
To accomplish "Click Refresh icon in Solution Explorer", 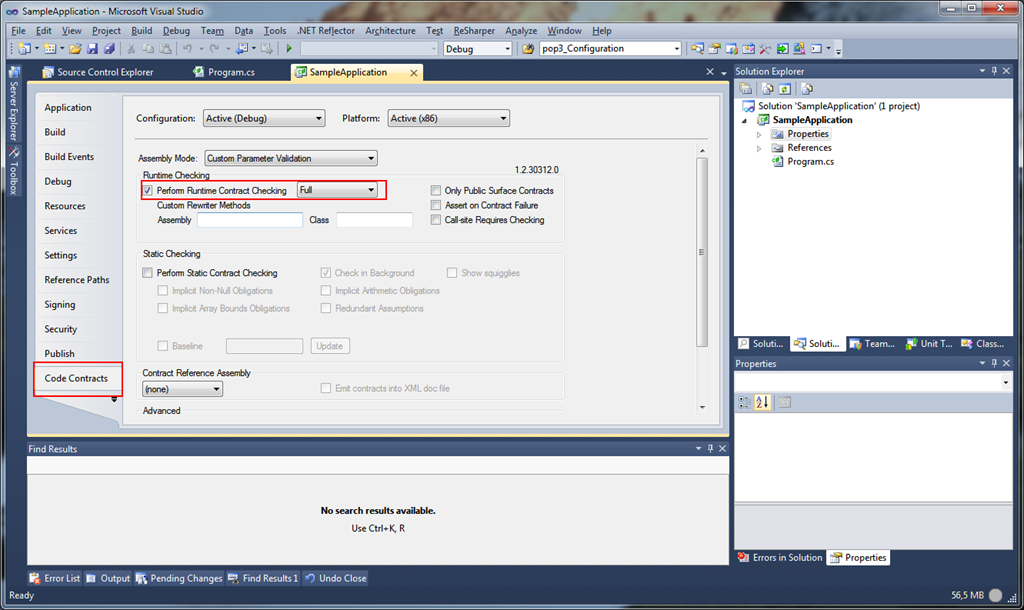I will click(x=785, y=89).
